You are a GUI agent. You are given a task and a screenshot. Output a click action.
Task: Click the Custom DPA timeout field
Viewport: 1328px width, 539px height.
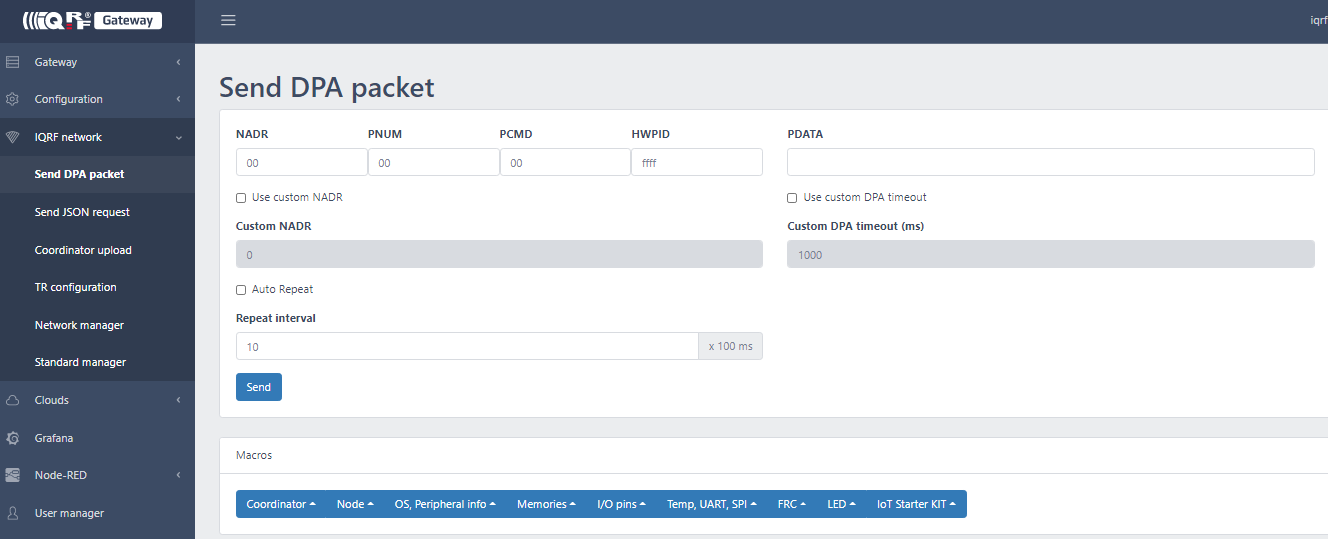tap(1051, 254)
